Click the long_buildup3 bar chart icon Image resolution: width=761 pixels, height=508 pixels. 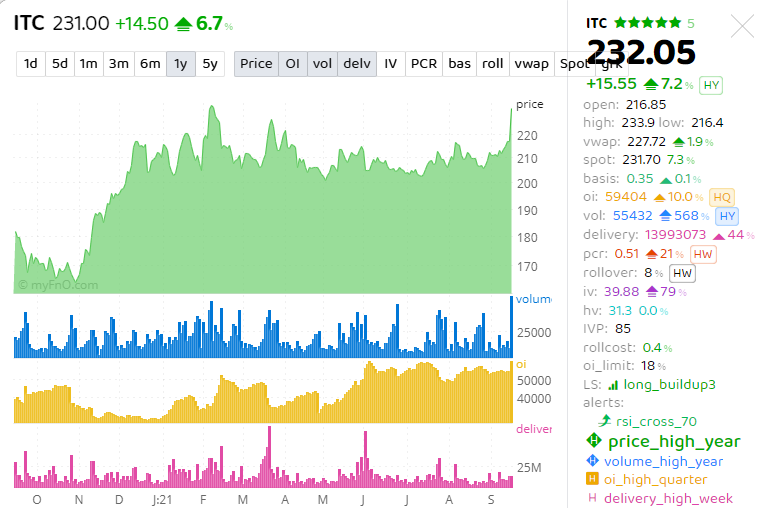613,385
